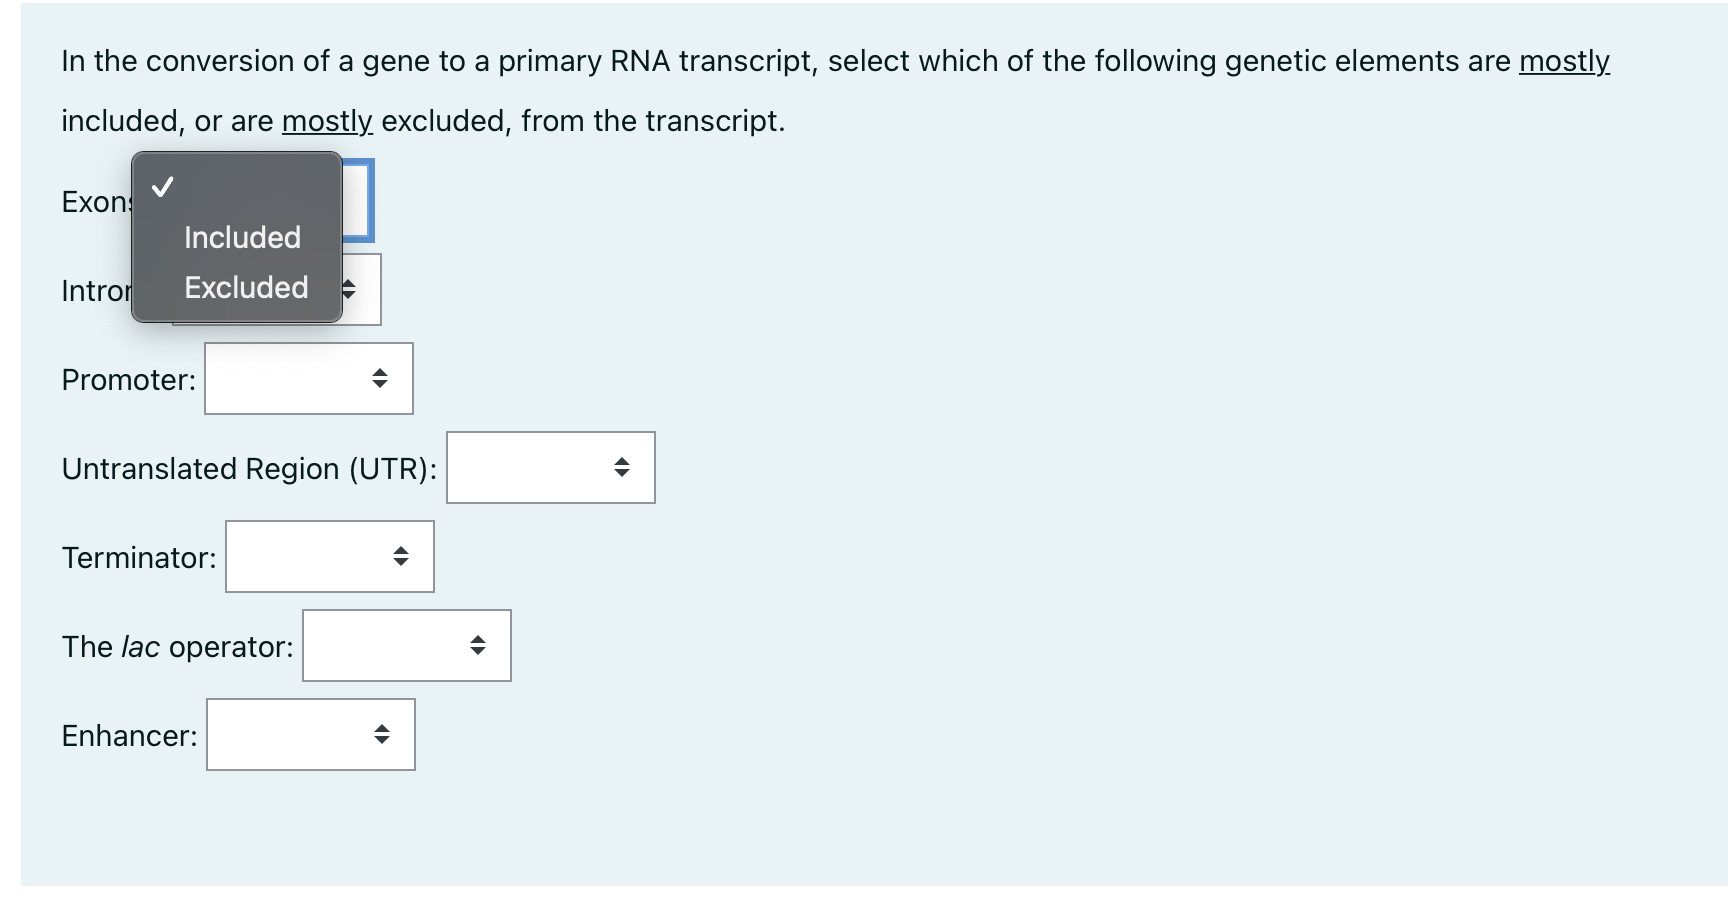Click the underlined word mostly in first line
The width and height of the screenshot is (1728, 898).
click(1564, 61)
